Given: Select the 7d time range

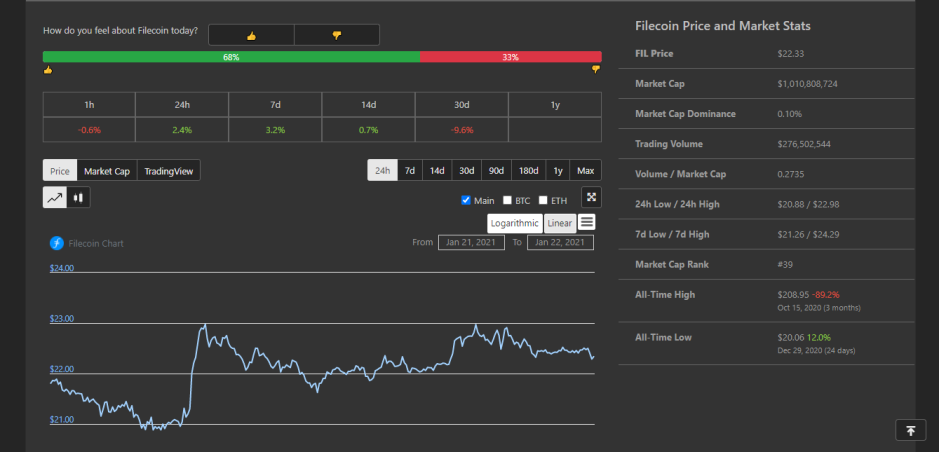Looking at the screenshot, I should 410,171.
